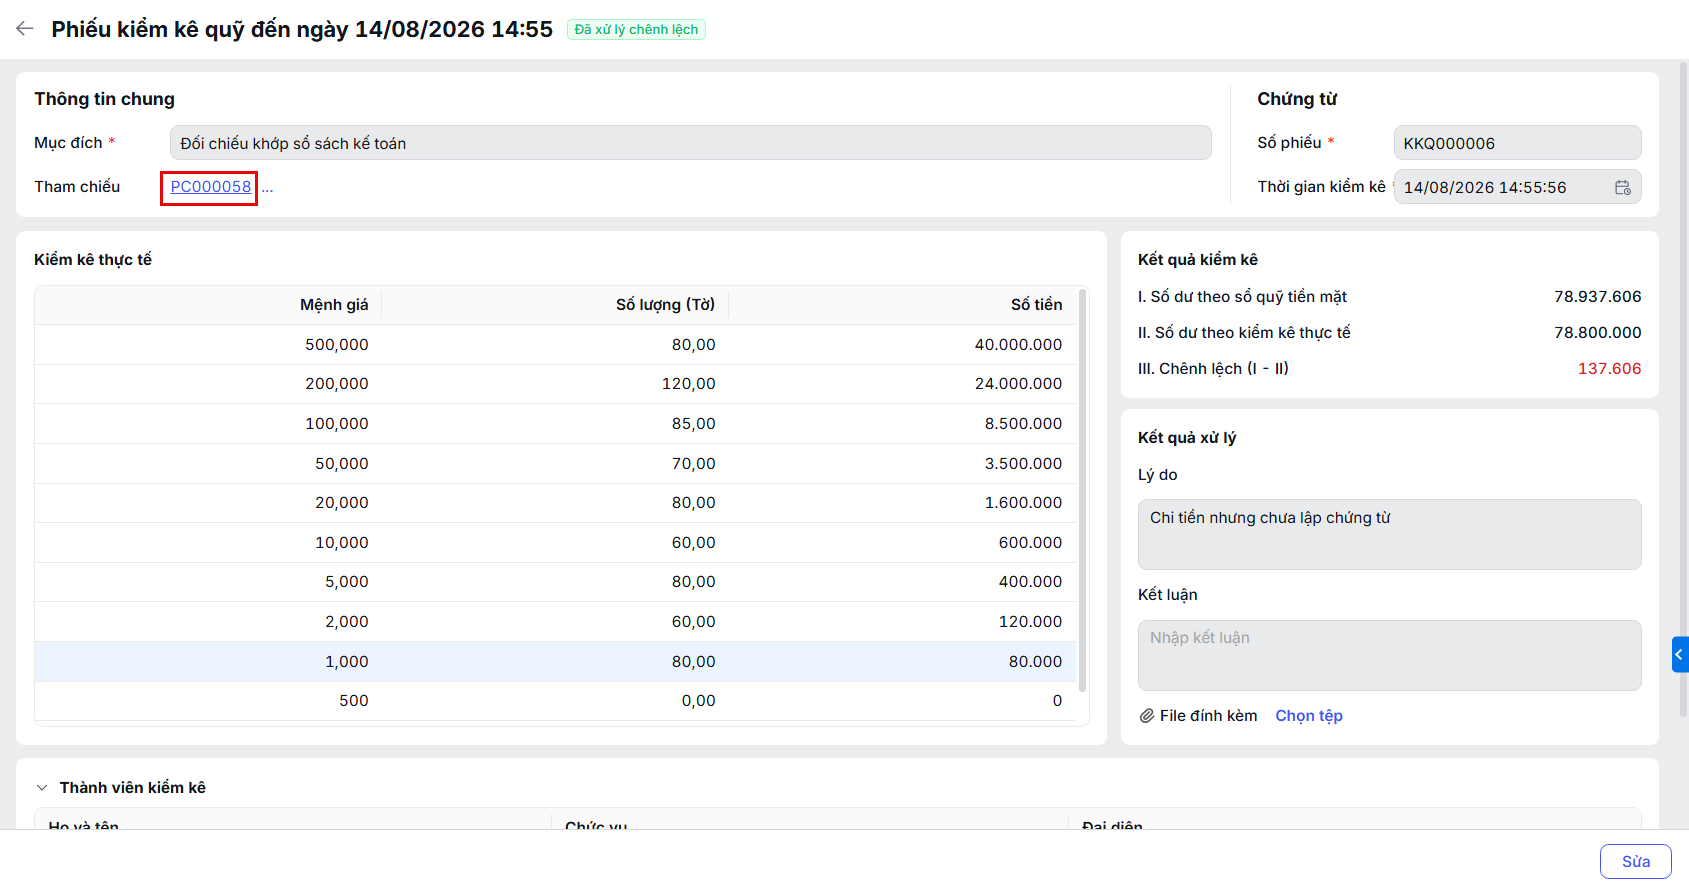Screen dimensions: 1689x892
Task: Click quantity 70,00 cell
Action: (x=693, y=464)
